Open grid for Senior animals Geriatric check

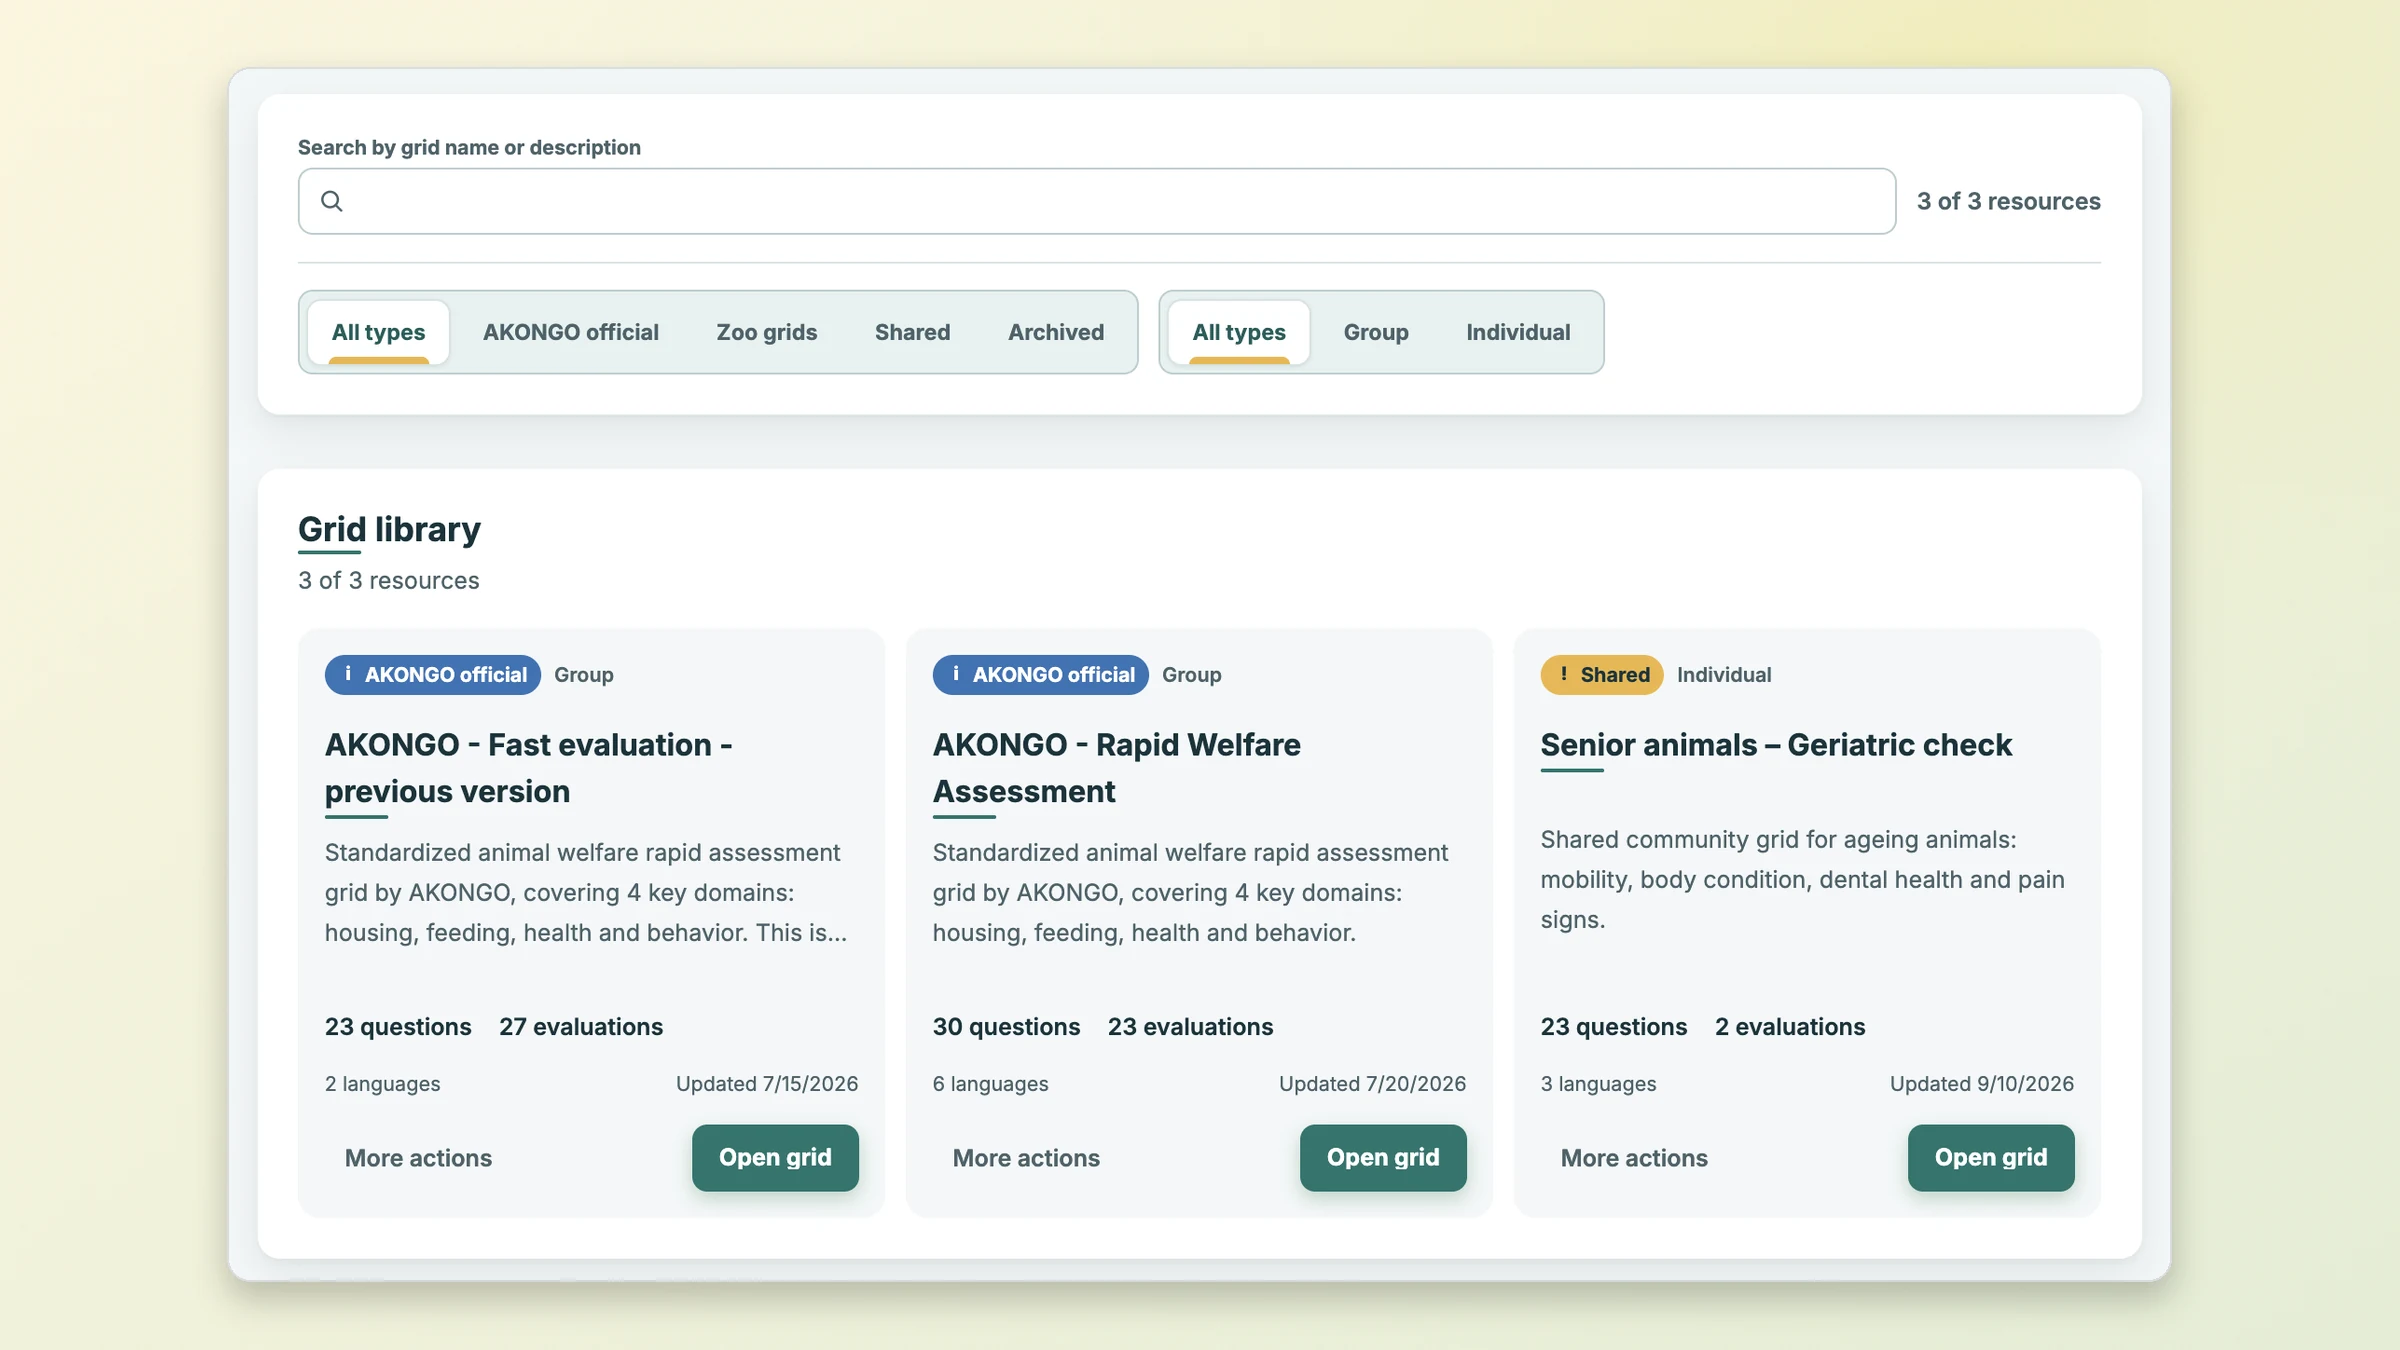(x=1990, y=1157)
